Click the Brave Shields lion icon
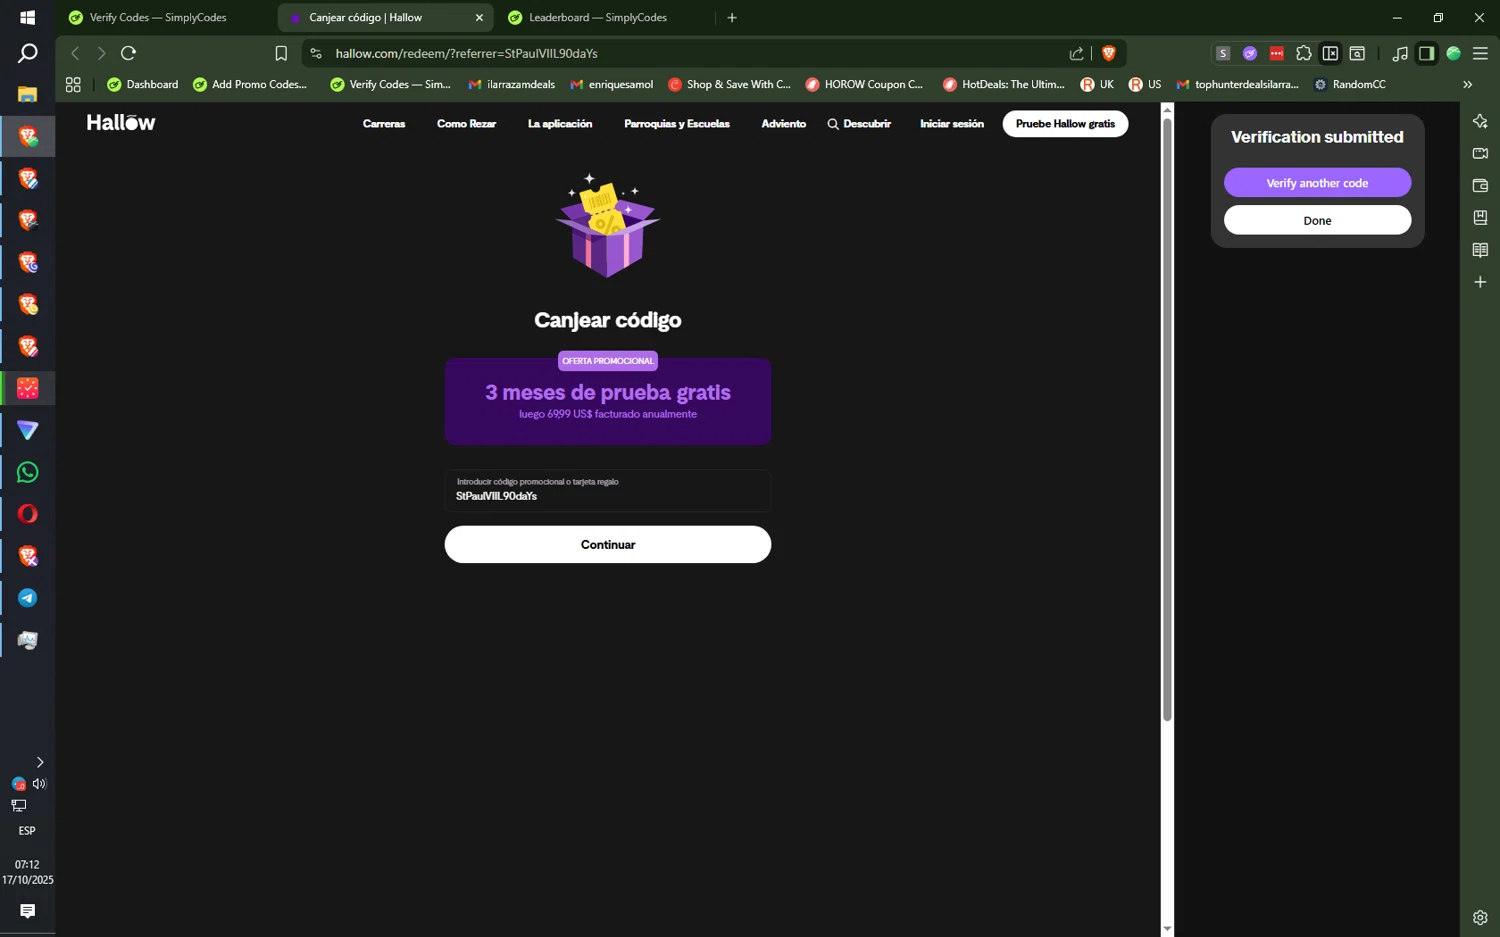The image size is (1500, 937). click(x=1108, y=53)
